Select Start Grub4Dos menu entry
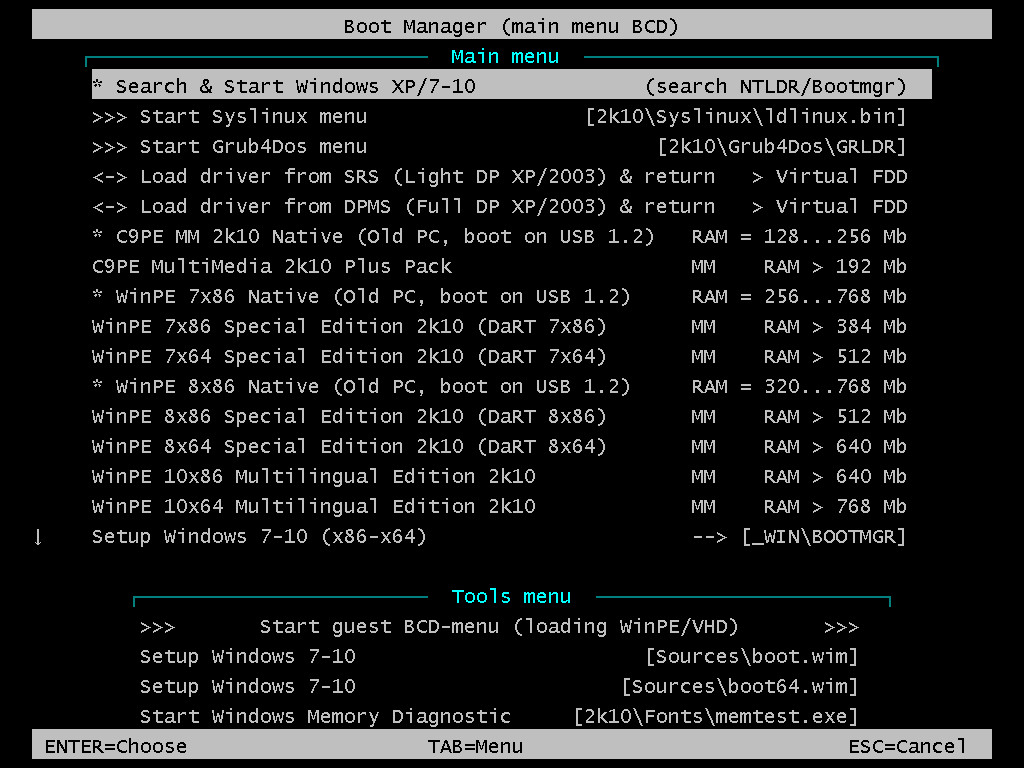Screen dimensions: 1024x768 click(x=498, y=146)
